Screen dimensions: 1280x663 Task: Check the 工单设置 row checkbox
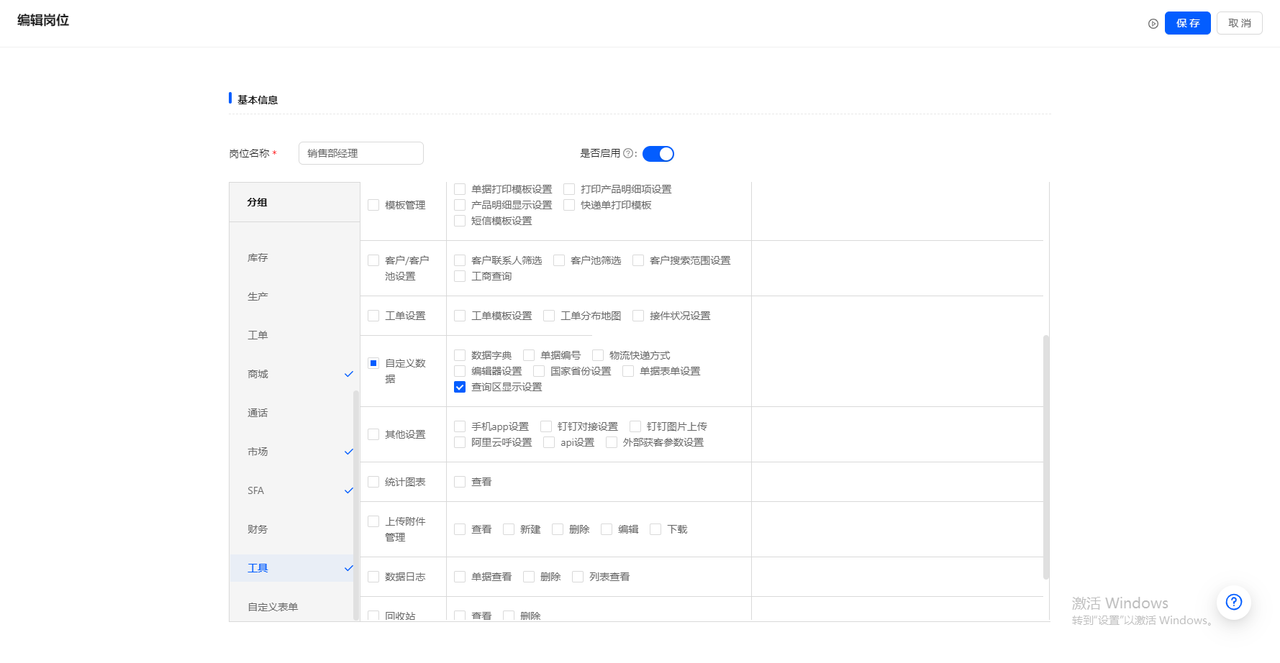[x=373, y=316]
